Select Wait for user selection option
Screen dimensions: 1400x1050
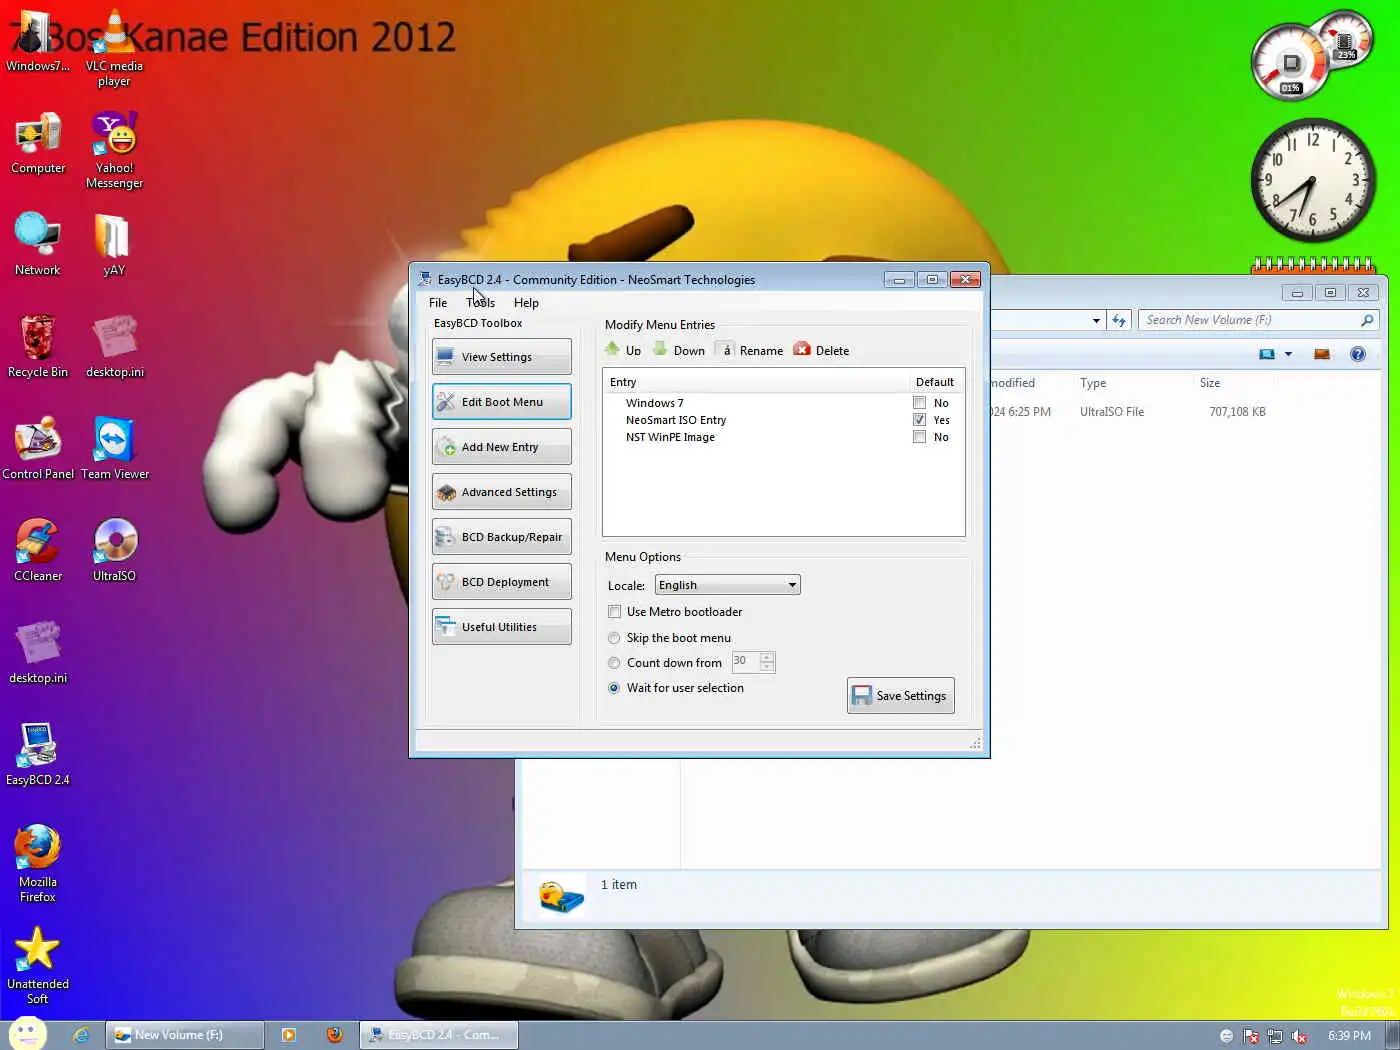(x=614, y=688)
